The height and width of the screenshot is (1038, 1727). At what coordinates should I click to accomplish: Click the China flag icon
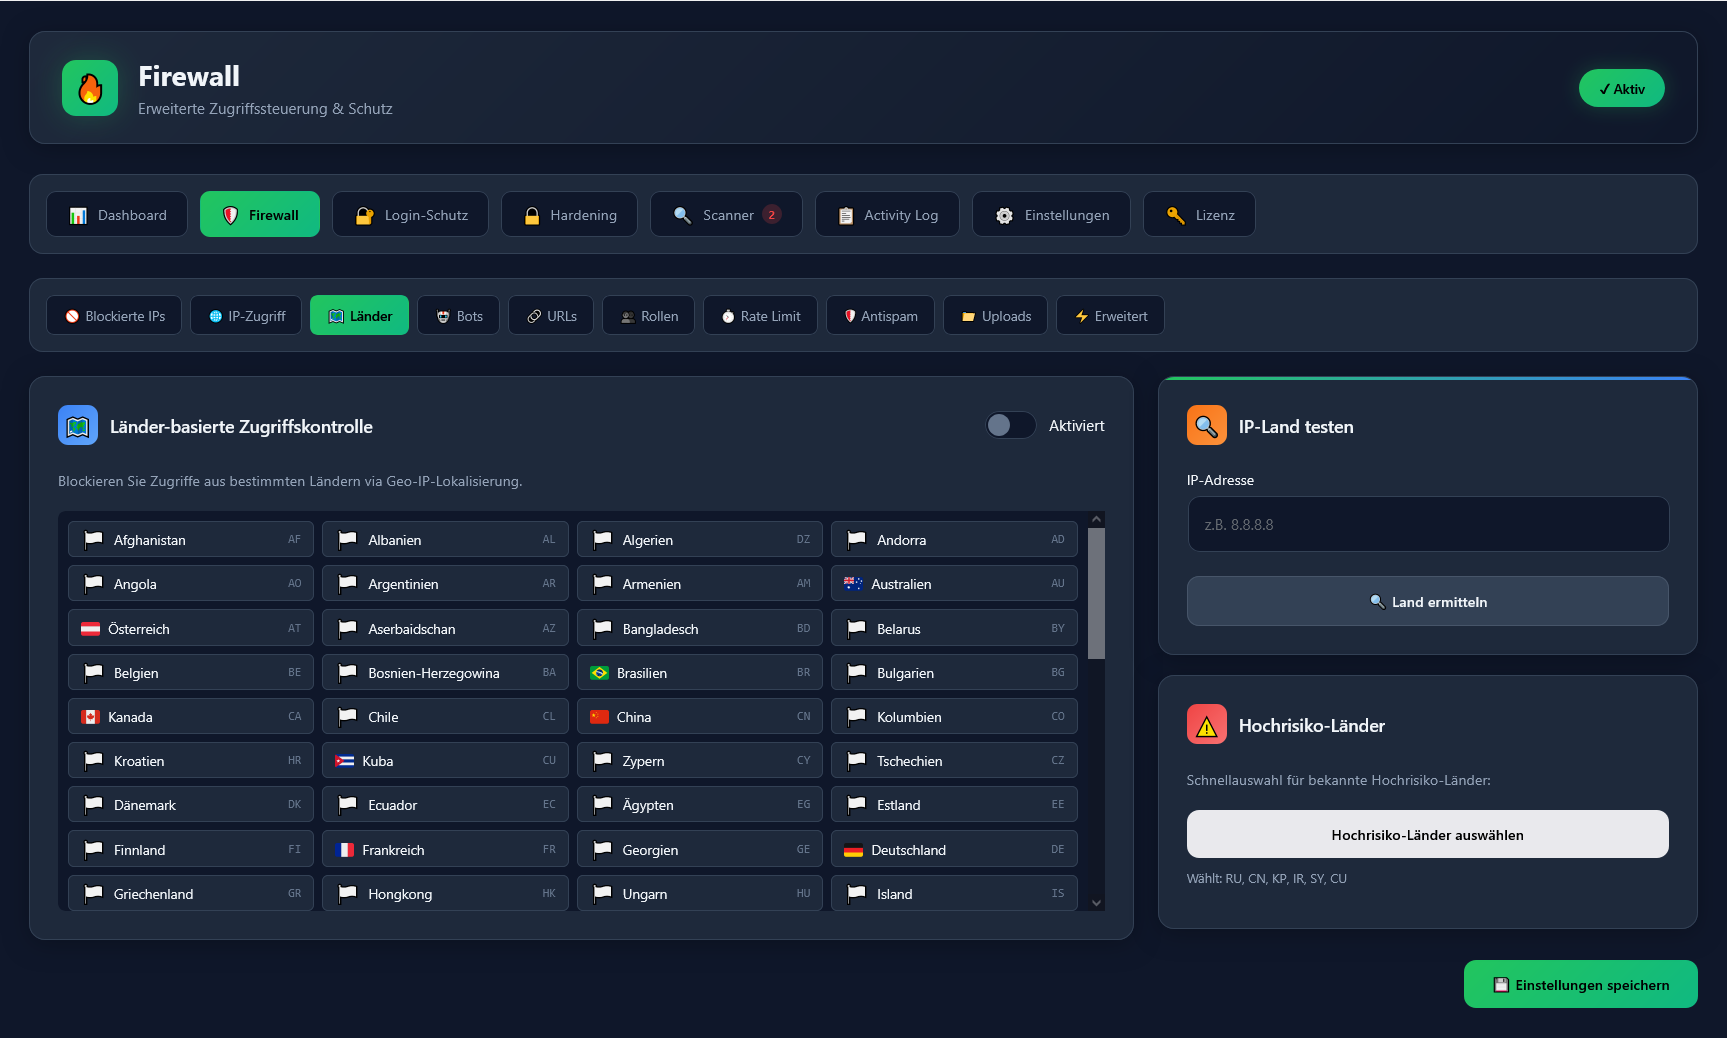pos(599,717)
